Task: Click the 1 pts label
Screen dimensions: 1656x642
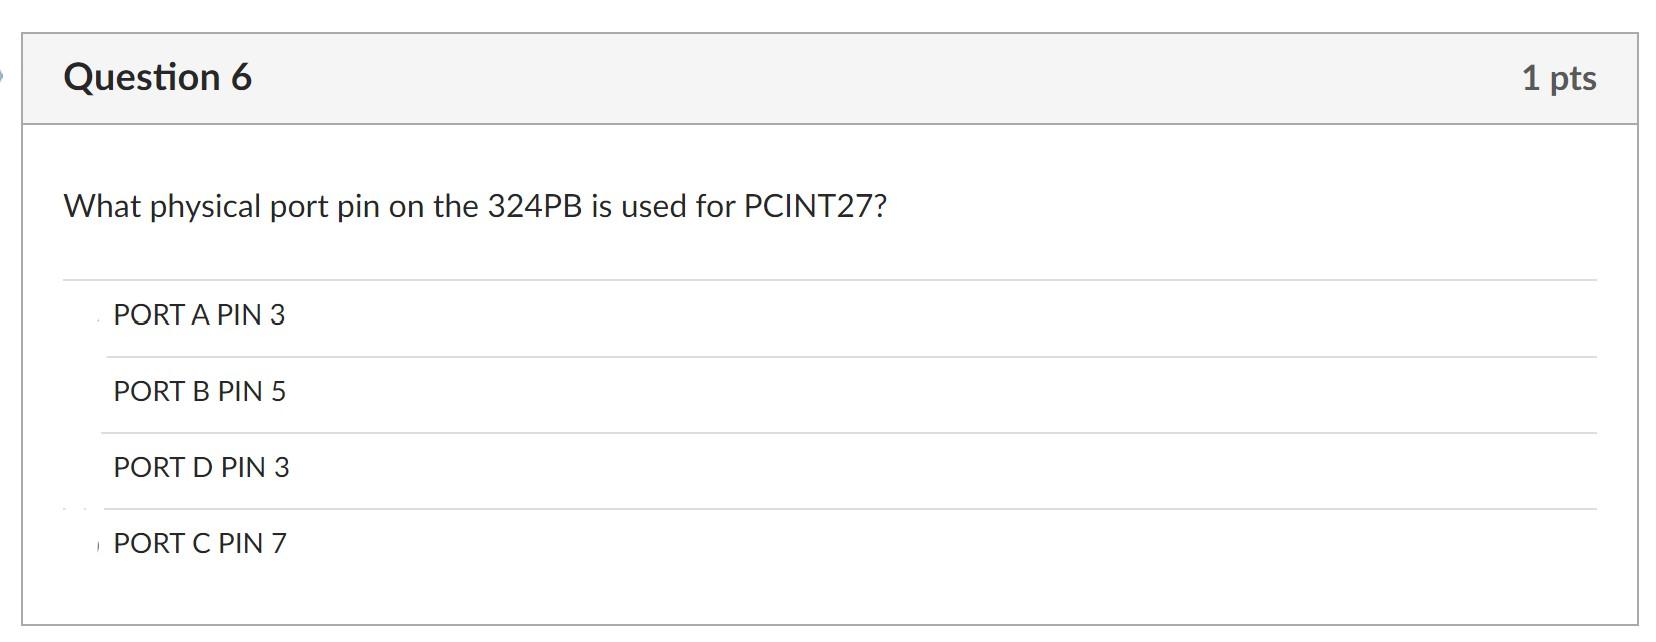Action: (x=1558, y=78)
